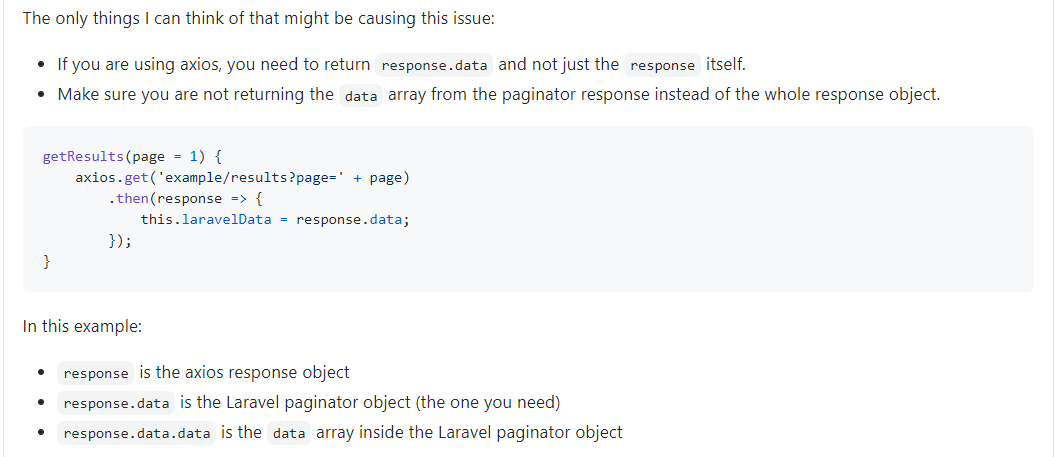Click 'data' code before 'array inside the Laravel'
The image size is (1061, 457).
click(289, 433)
